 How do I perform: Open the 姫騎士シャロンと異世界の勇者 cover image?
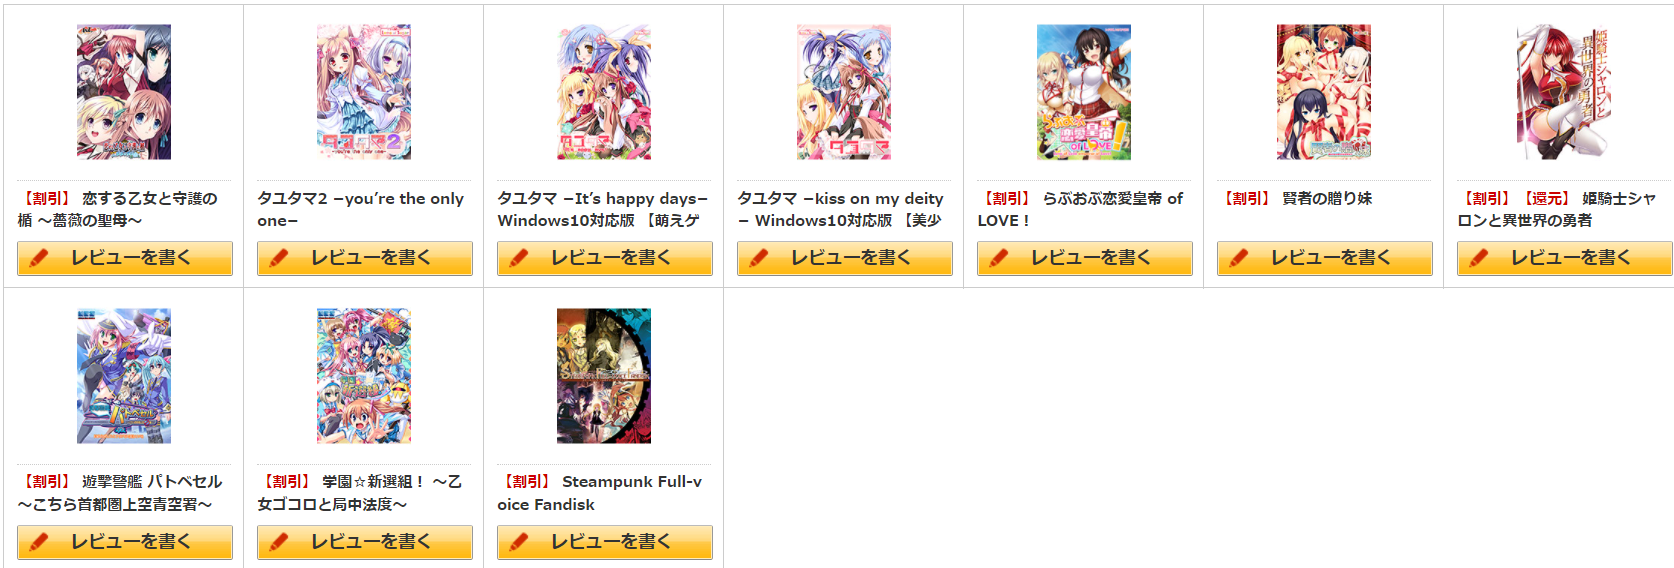pyautogui.click(x=1564, y=92)
